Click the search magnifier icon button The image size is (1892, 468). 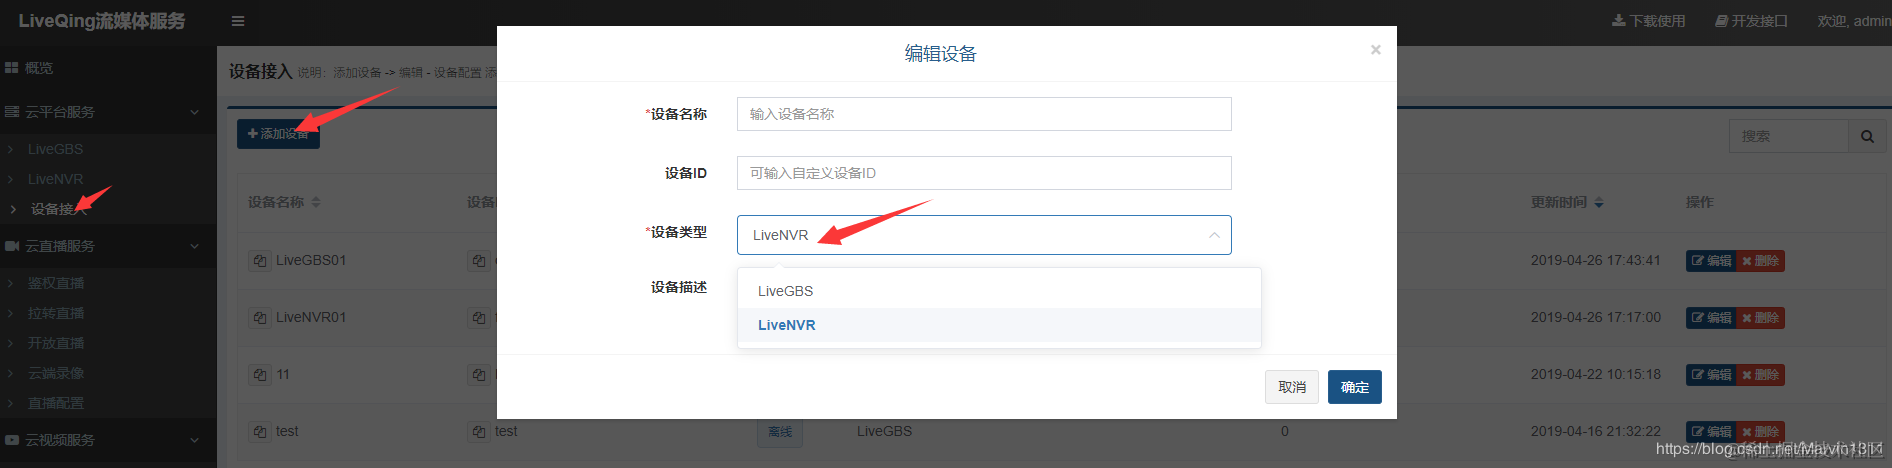1867,136
